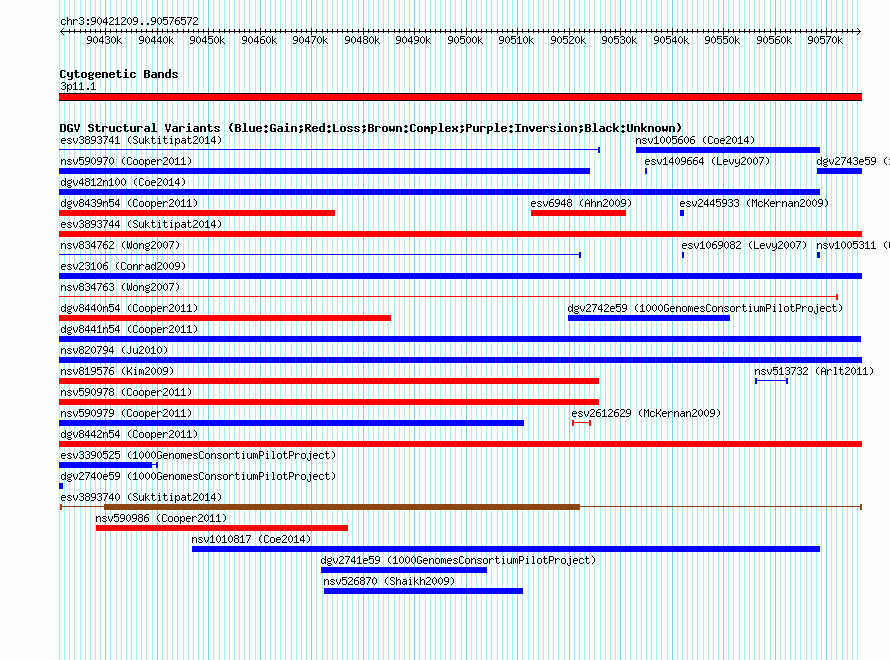
Task: Click the dgv2742e59 blue gain bar
Action: [x=649, y=318]
